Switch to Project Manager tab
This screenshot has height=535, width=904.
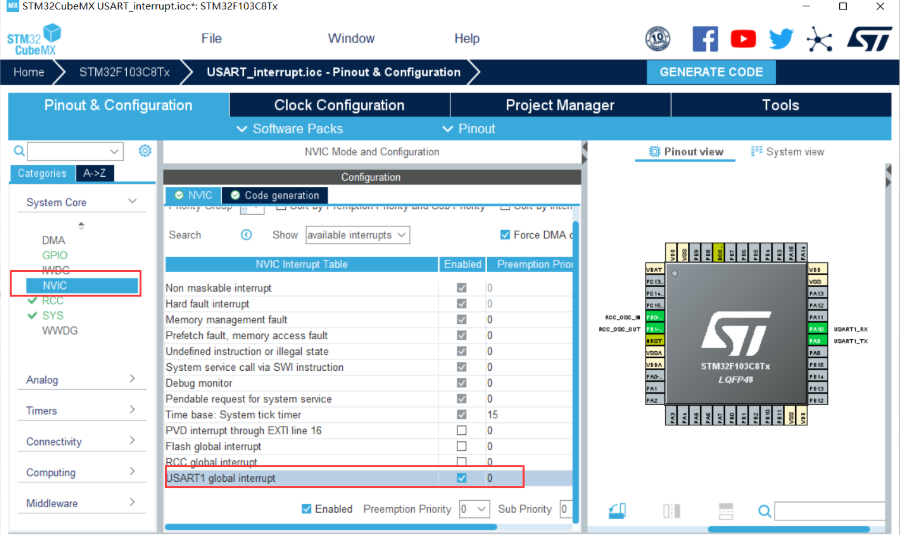point(560,105)
